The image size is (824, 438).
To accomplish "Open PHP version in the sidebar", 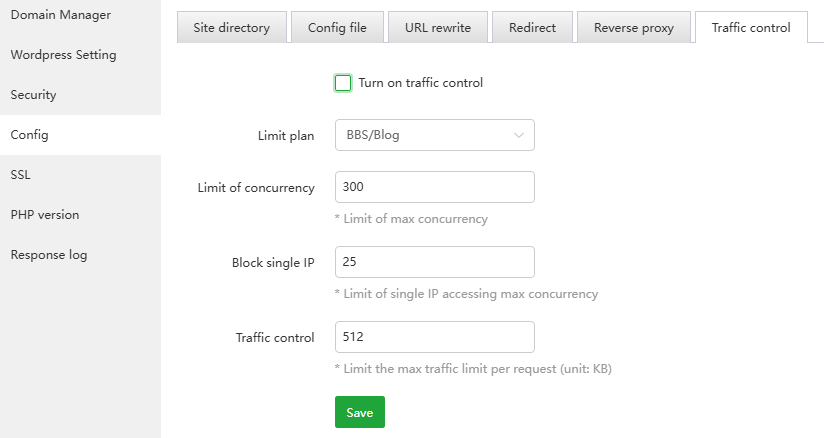I will [45, 215].
